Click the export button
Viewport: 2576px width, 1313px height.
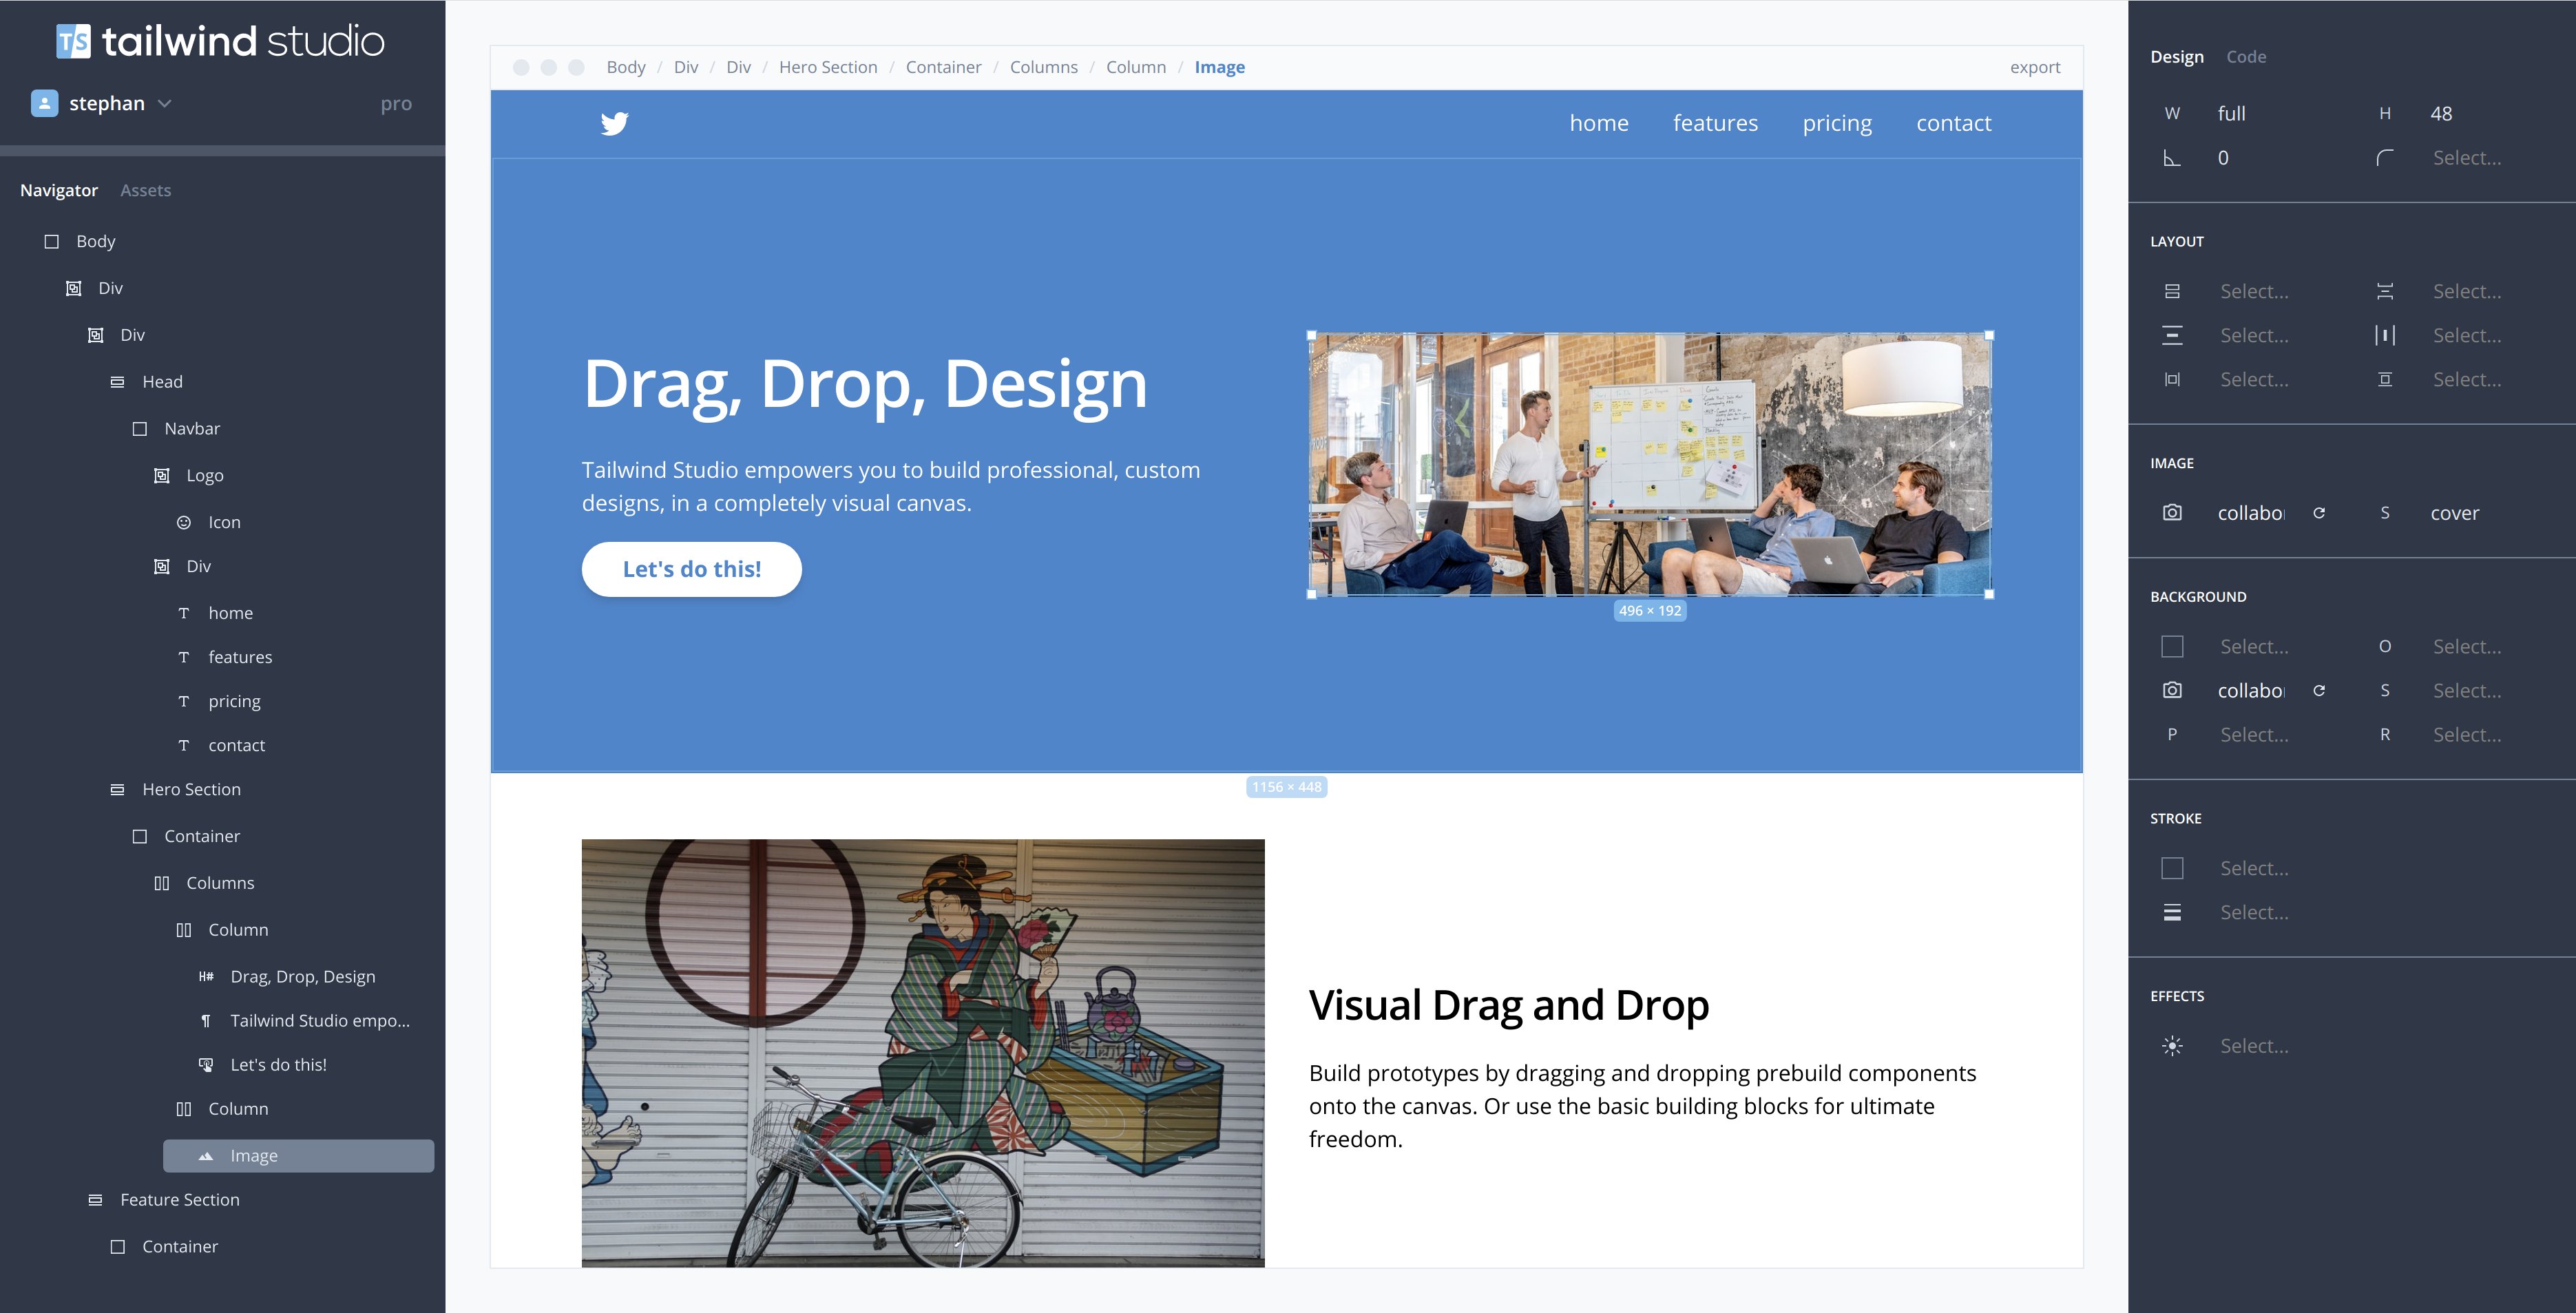click(2035, 67)
